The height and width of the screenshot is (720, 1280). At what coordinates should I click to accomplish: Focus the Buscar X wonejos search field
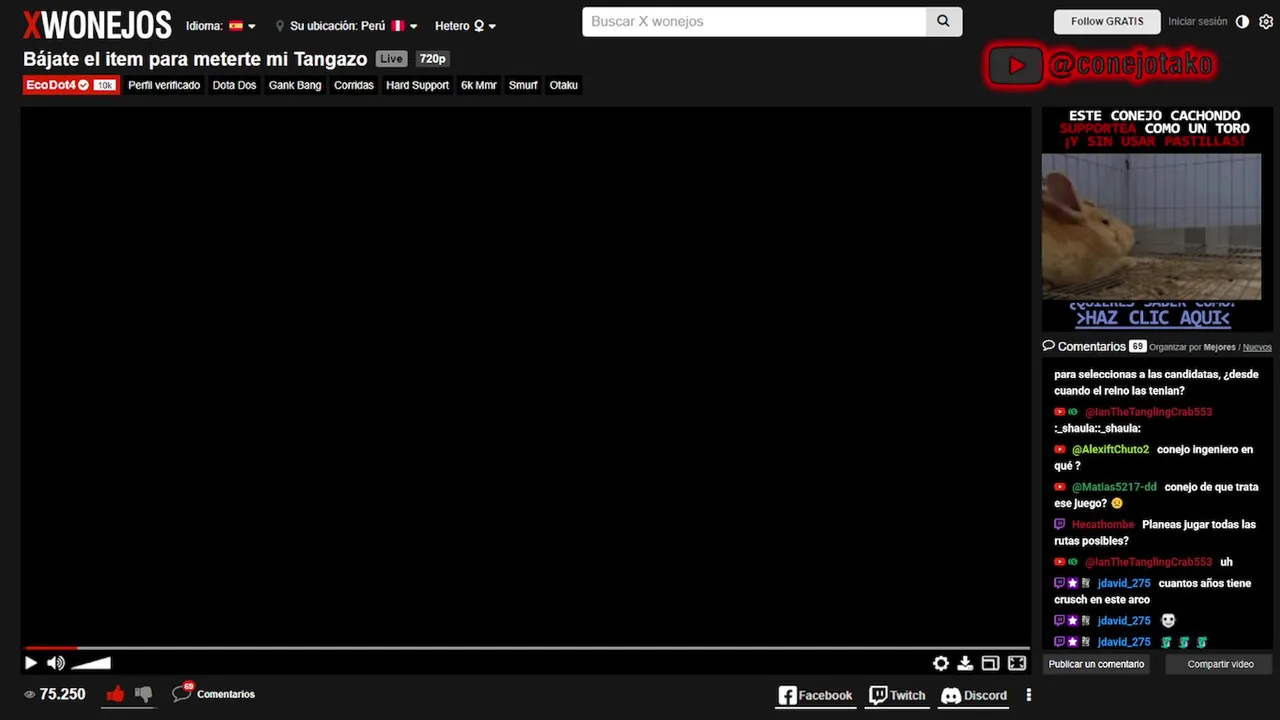[754, 21]
